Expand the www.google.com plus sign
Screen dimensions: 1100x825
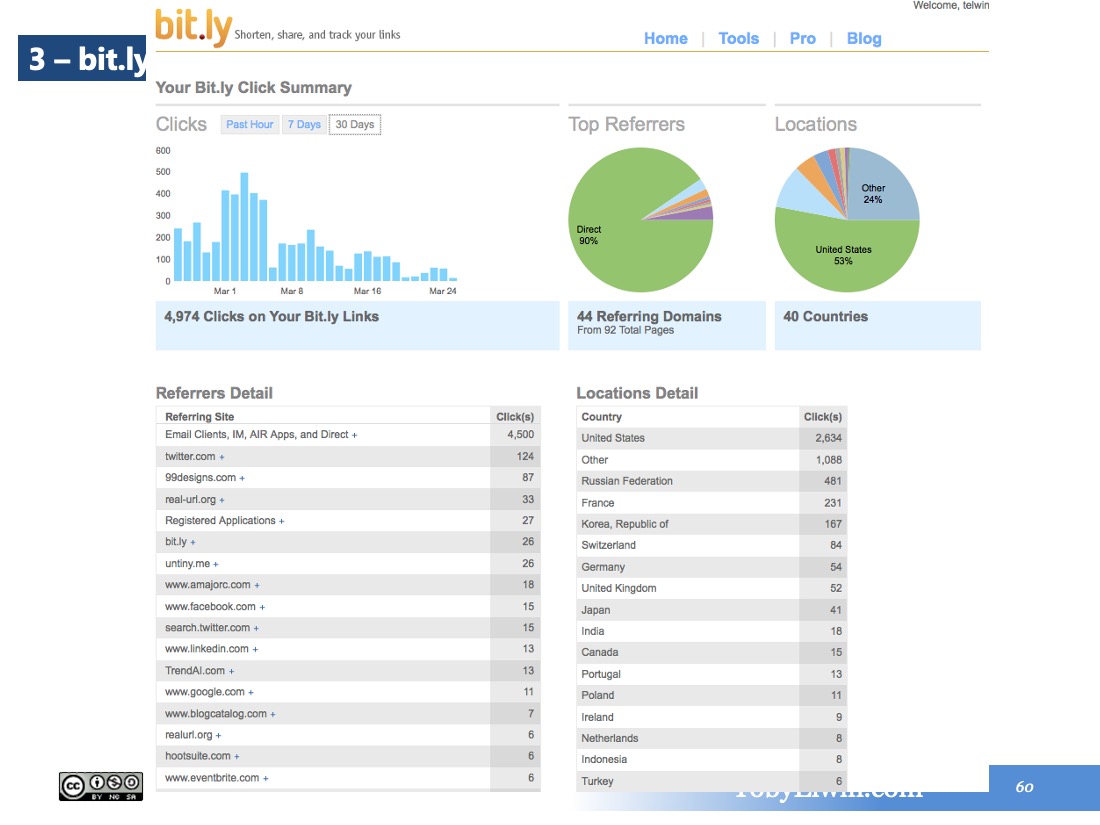pos(250,692)
